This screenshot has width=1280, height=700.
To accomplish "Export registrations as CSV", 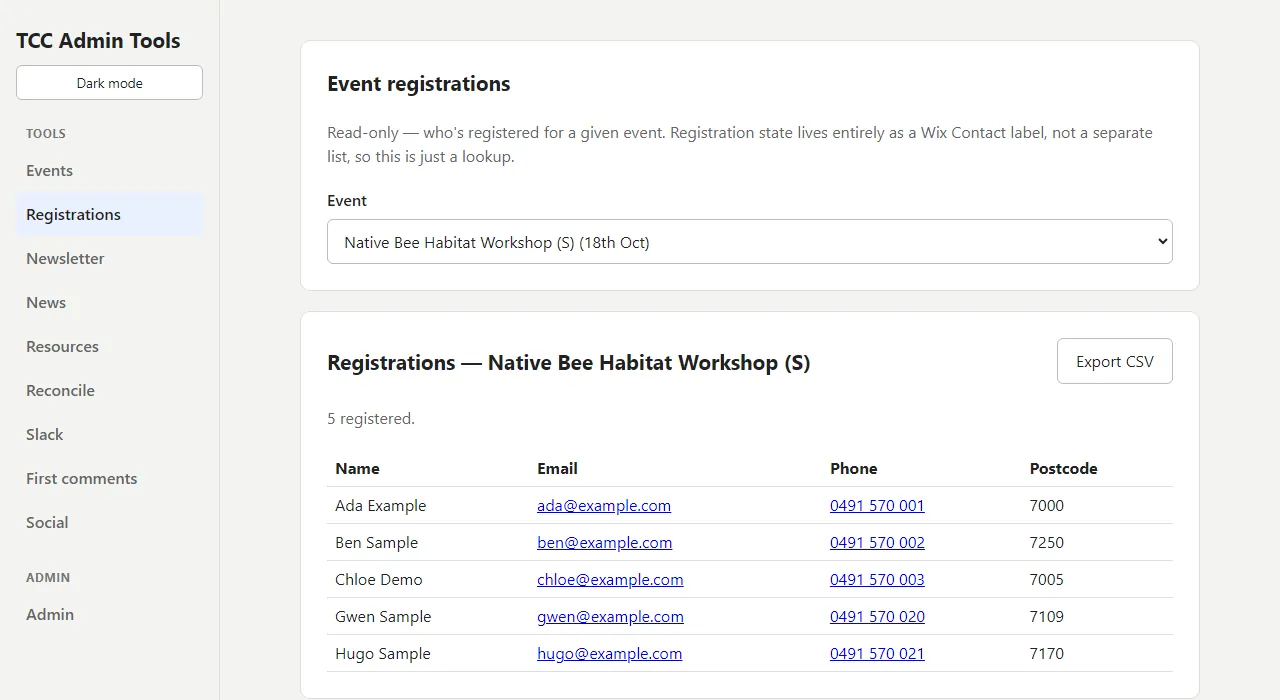I will click(x=1115, y=362).
